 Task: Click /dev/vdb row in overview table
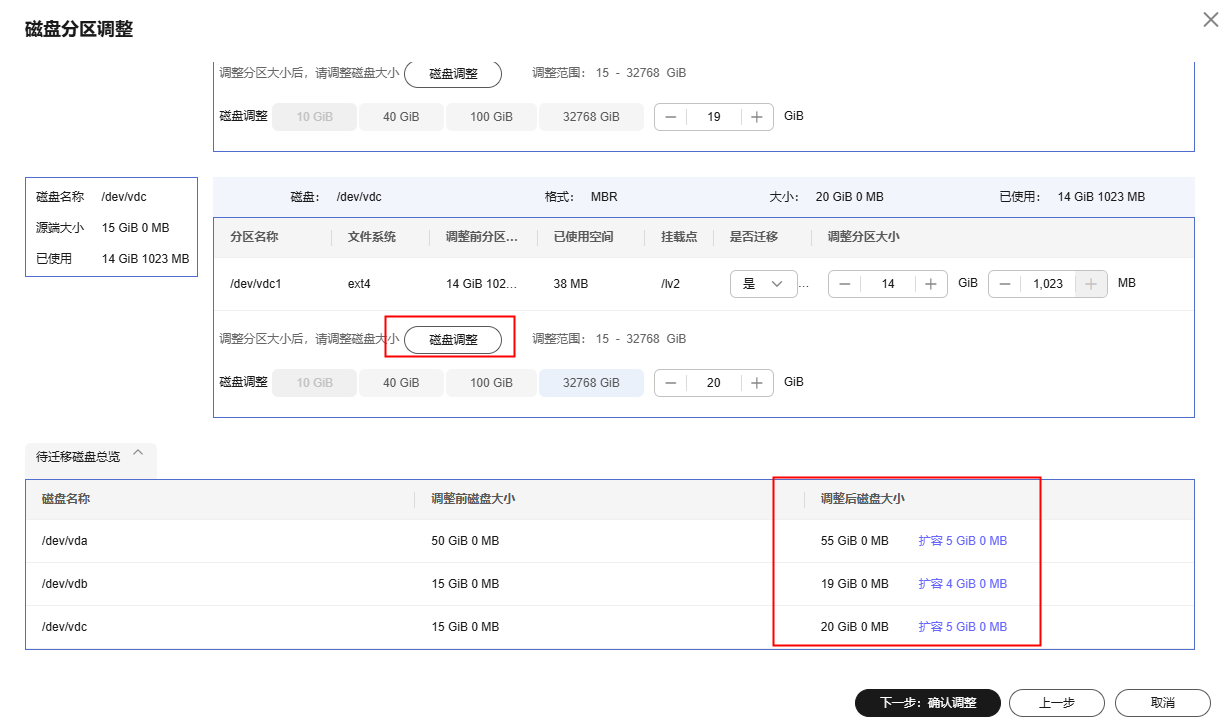click(x=610, y=584)
